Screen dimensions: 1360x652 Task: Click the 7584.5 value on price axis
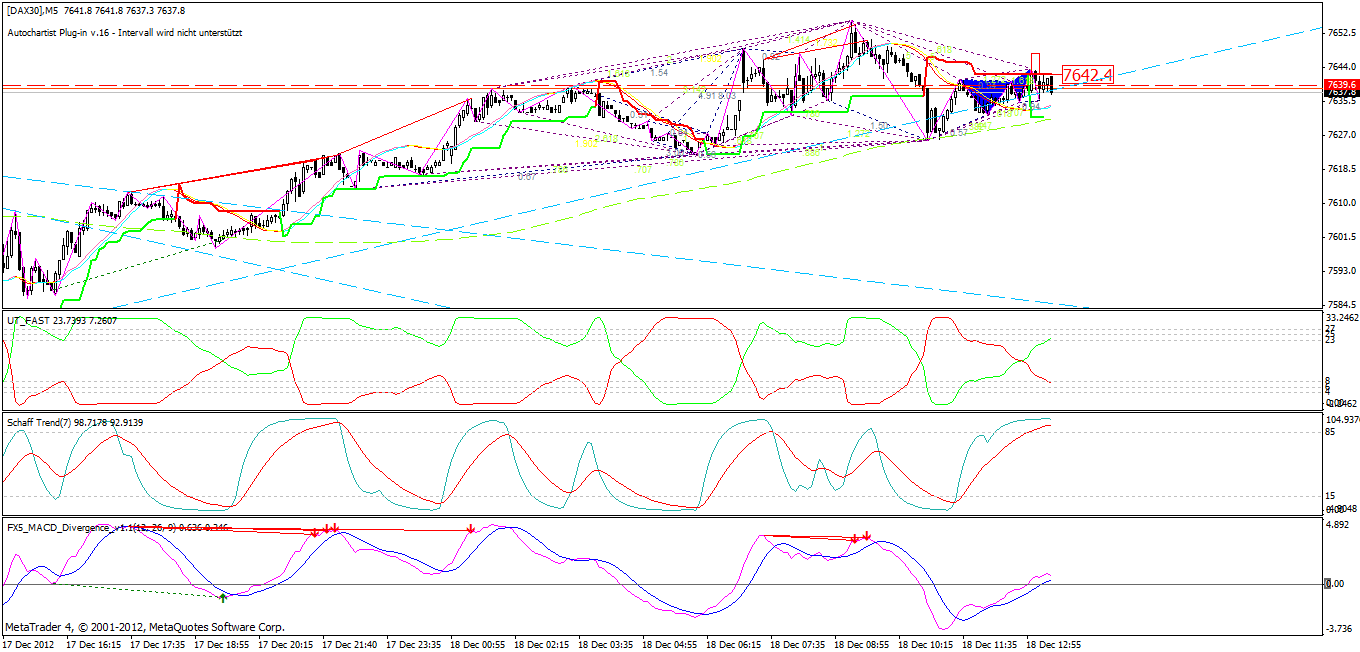[1341, 304]
